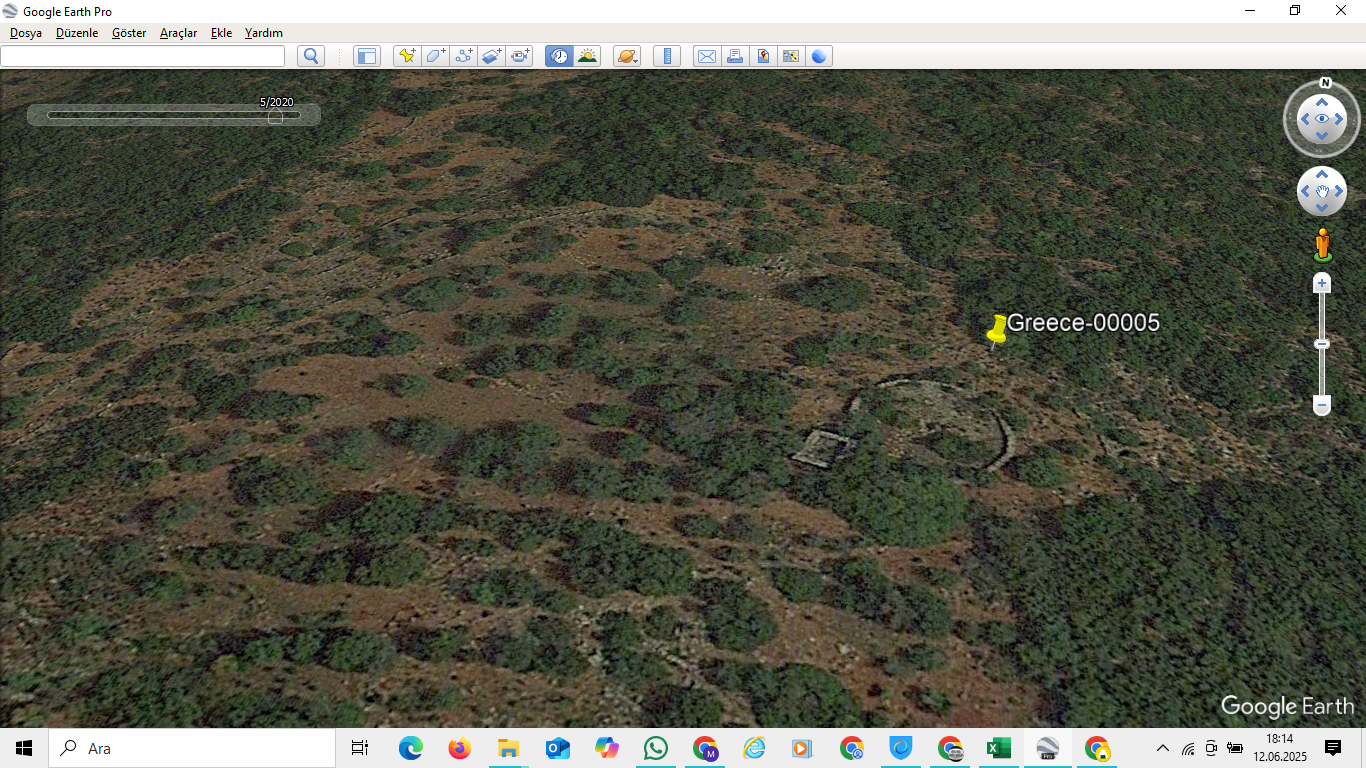Click the search magnifier button

311,56
